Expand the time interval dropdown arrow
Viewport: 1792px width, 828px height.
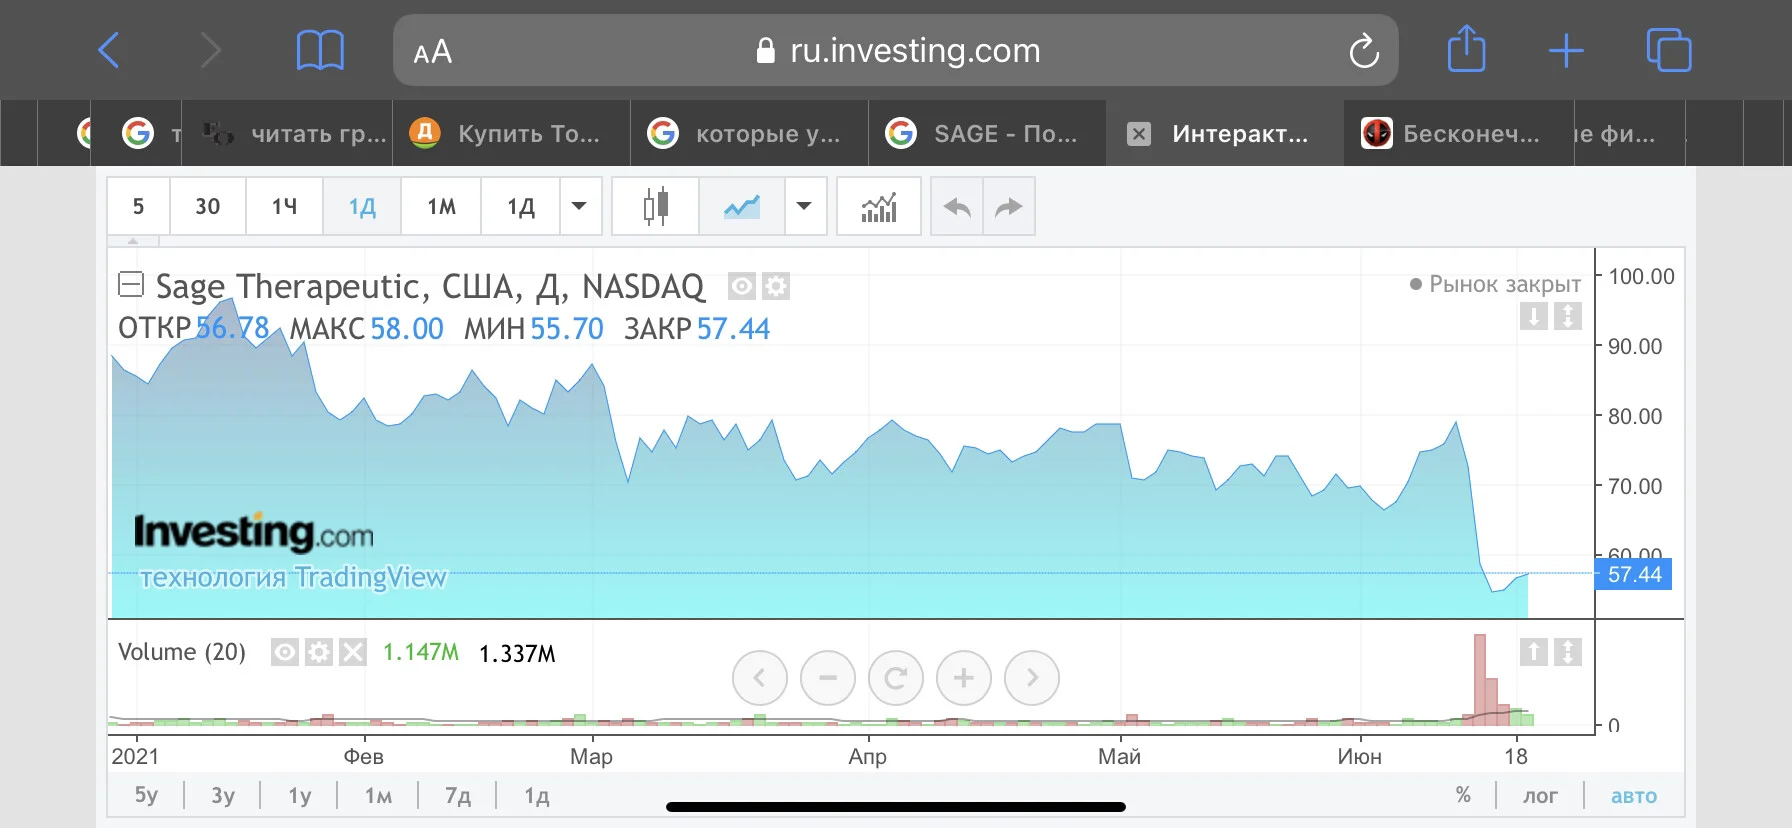click(x=579, y=207)
